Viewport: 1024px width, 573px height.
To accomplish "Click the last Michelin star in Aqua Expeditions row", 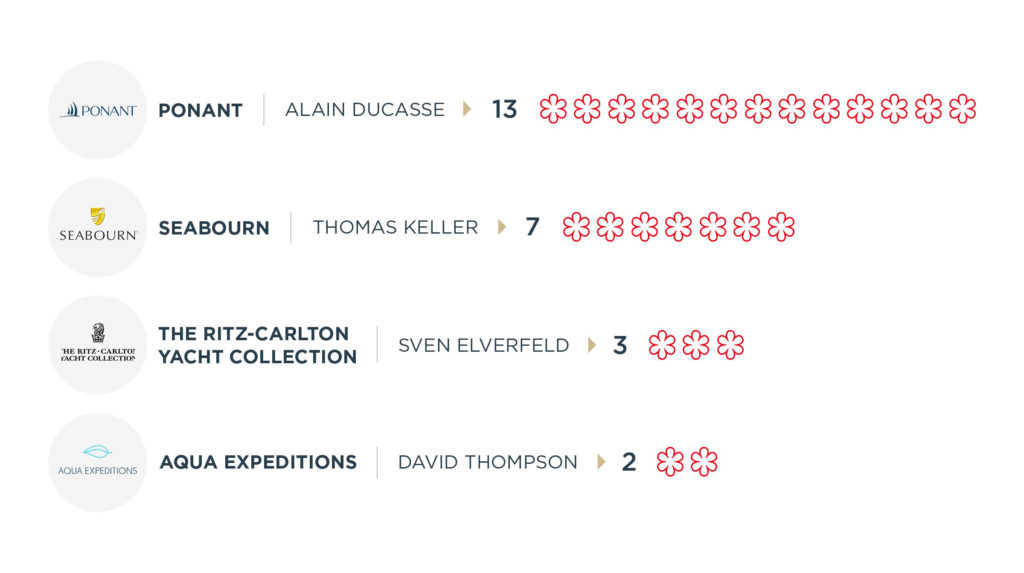I will tap(704, 462).
